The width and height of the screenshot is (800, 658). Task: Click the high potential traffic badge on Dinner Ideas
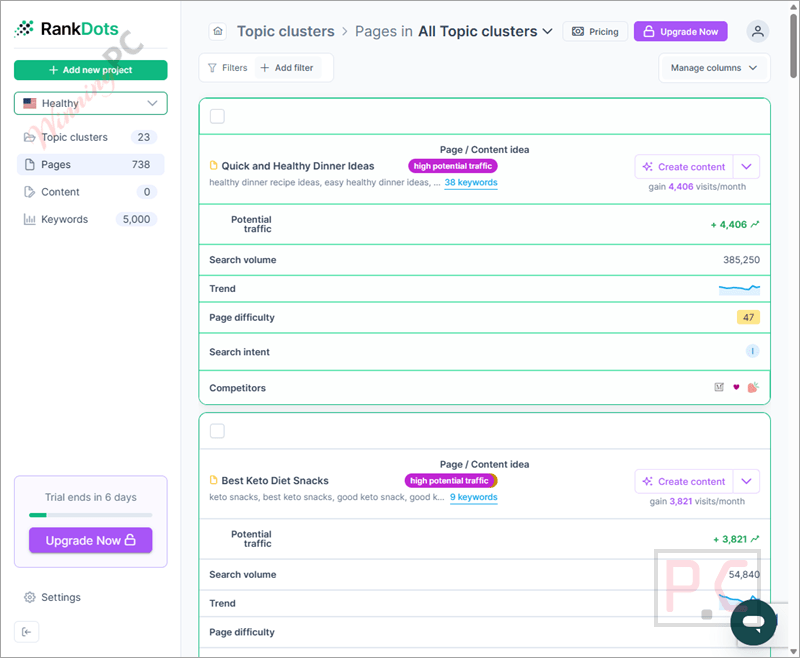pos(453,166)
